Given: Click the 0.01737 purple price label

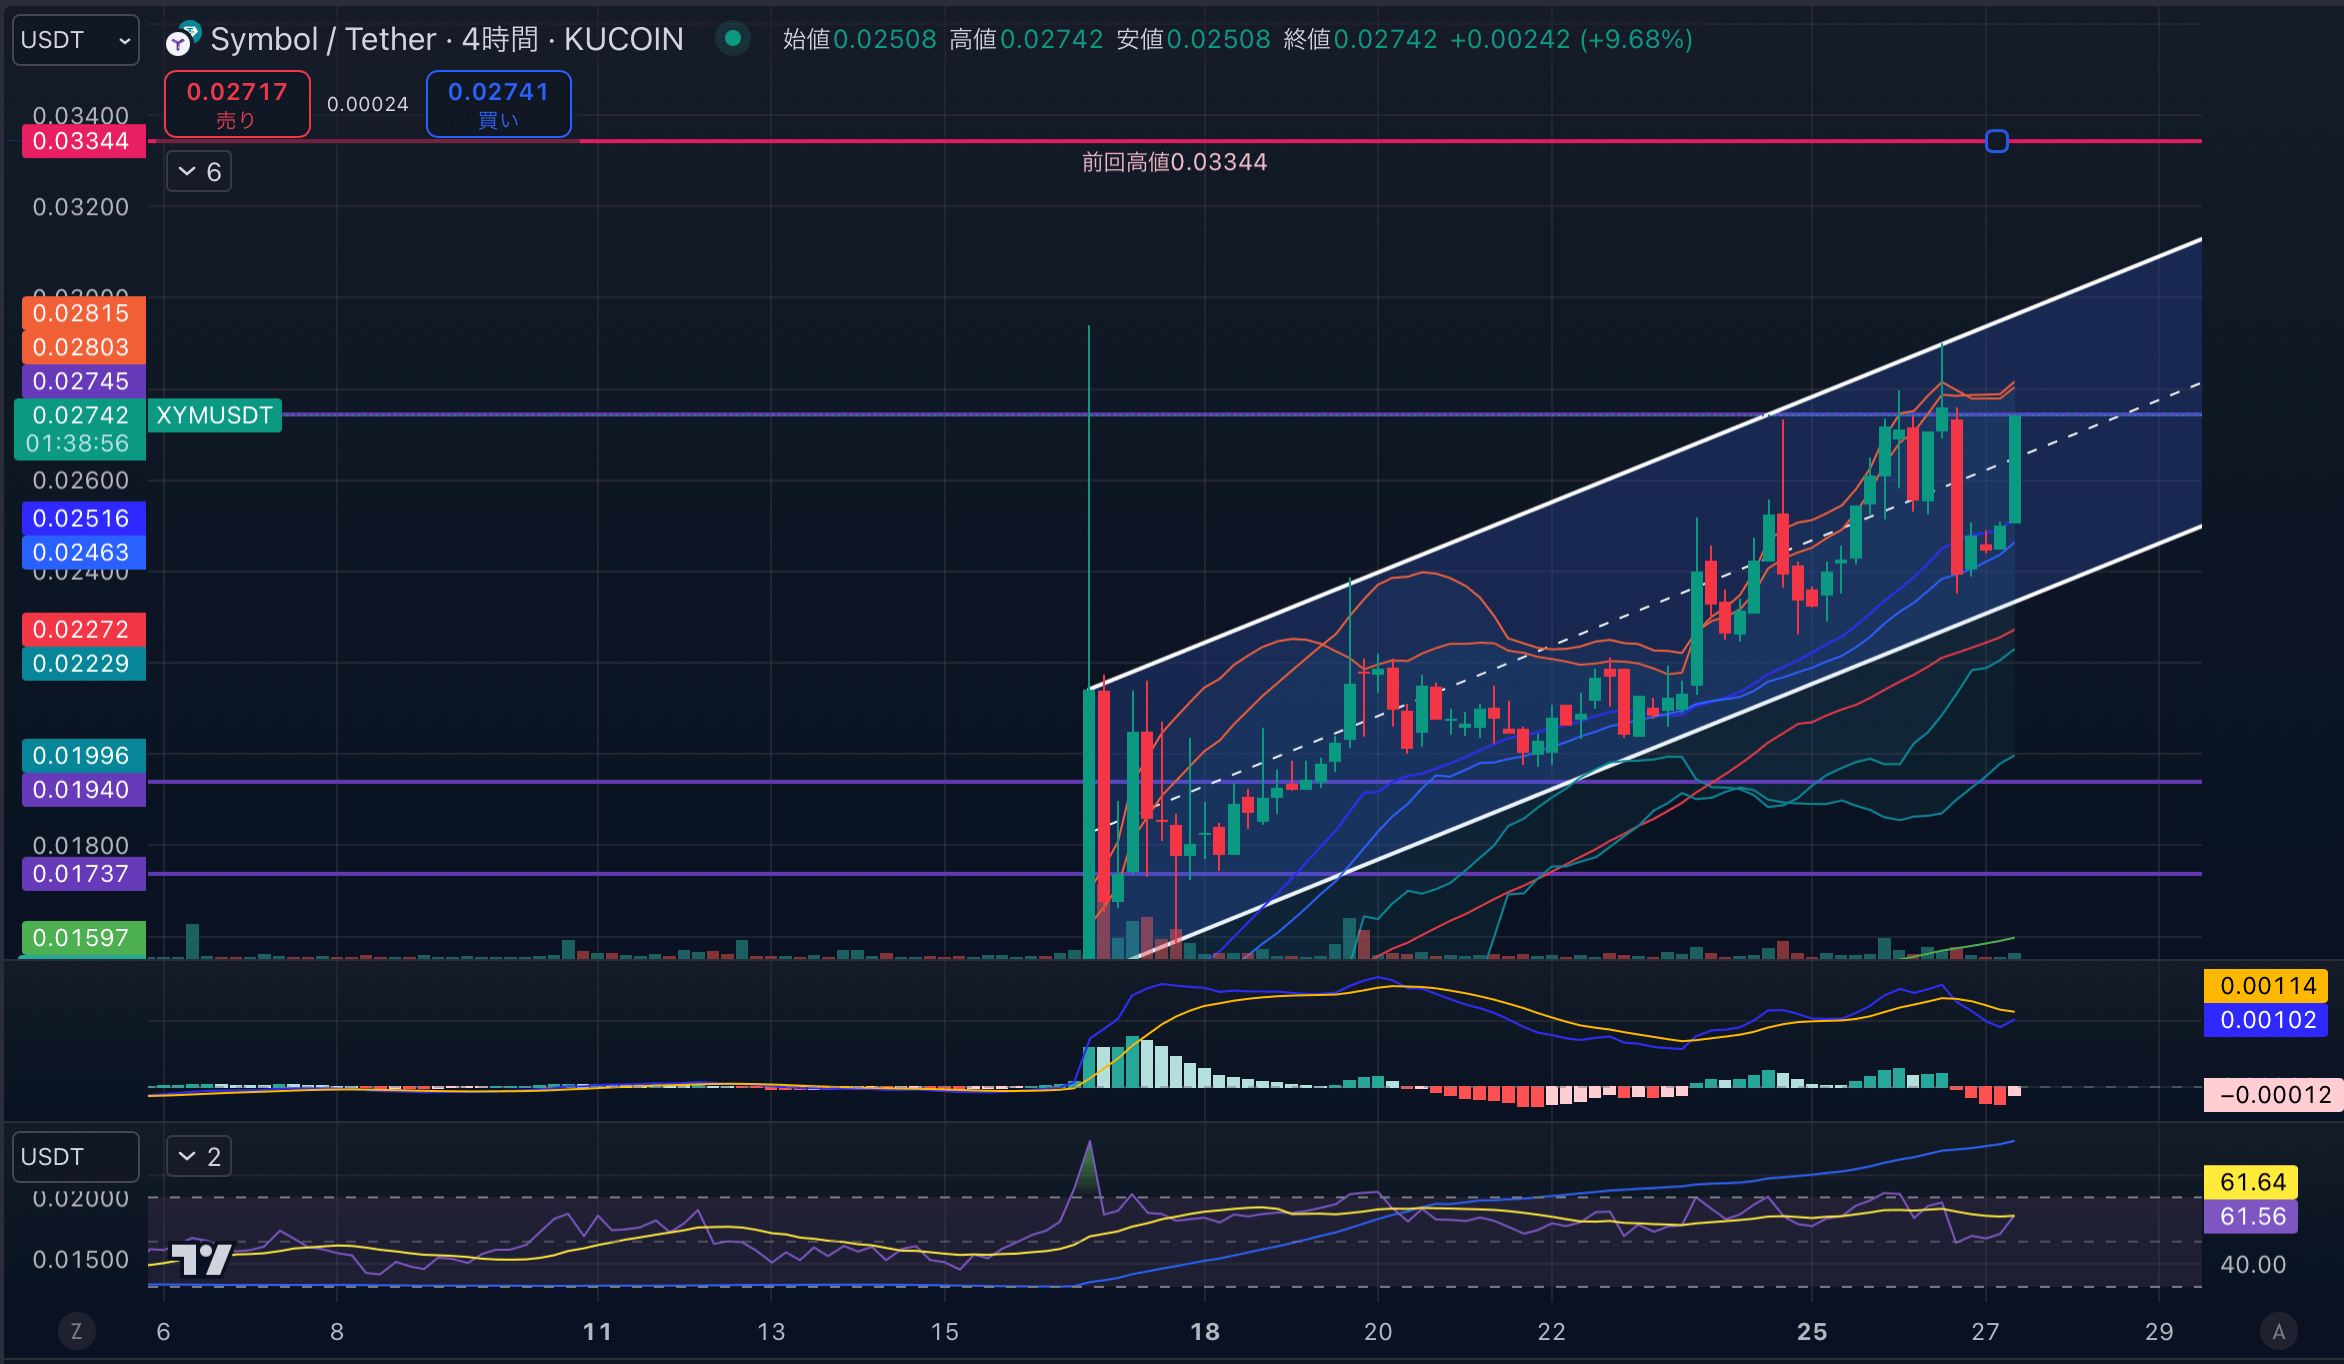Looking at the screenshot, I should click(82, 873).
